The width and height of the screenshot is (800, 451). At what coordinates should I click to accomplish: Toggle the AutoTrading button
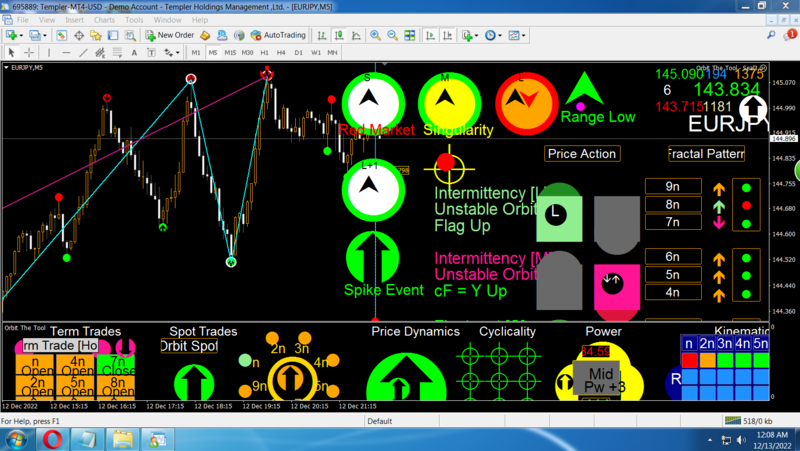pyautogui.click(x=278, y=35)
